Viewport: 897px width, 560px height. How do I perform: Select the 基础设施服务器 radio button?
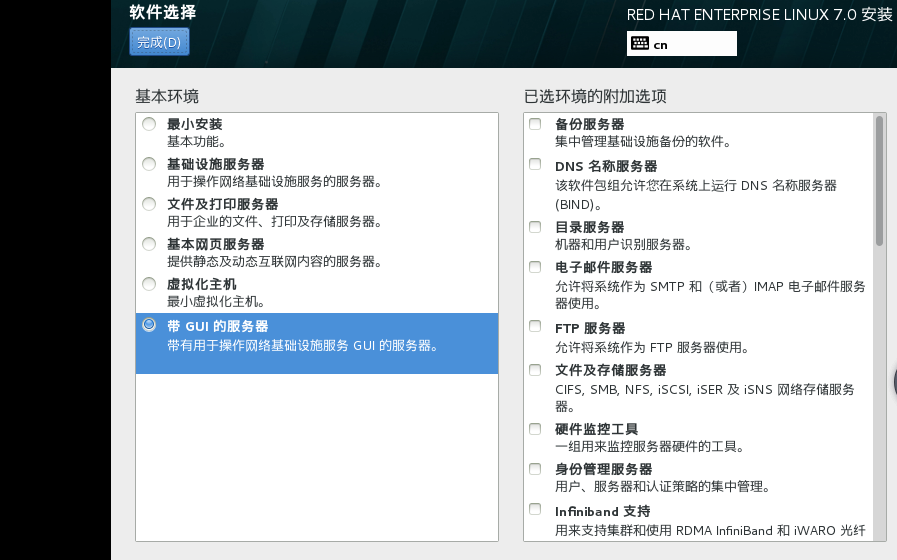click(x=149, y=164)
